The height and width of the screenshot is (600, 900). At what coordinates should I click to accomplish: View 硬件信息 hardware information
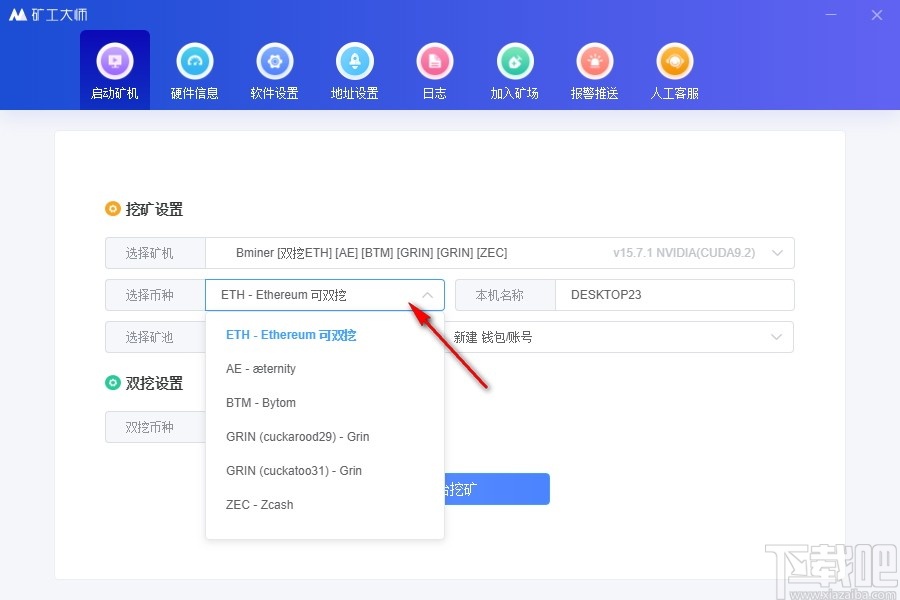[194, 68]
